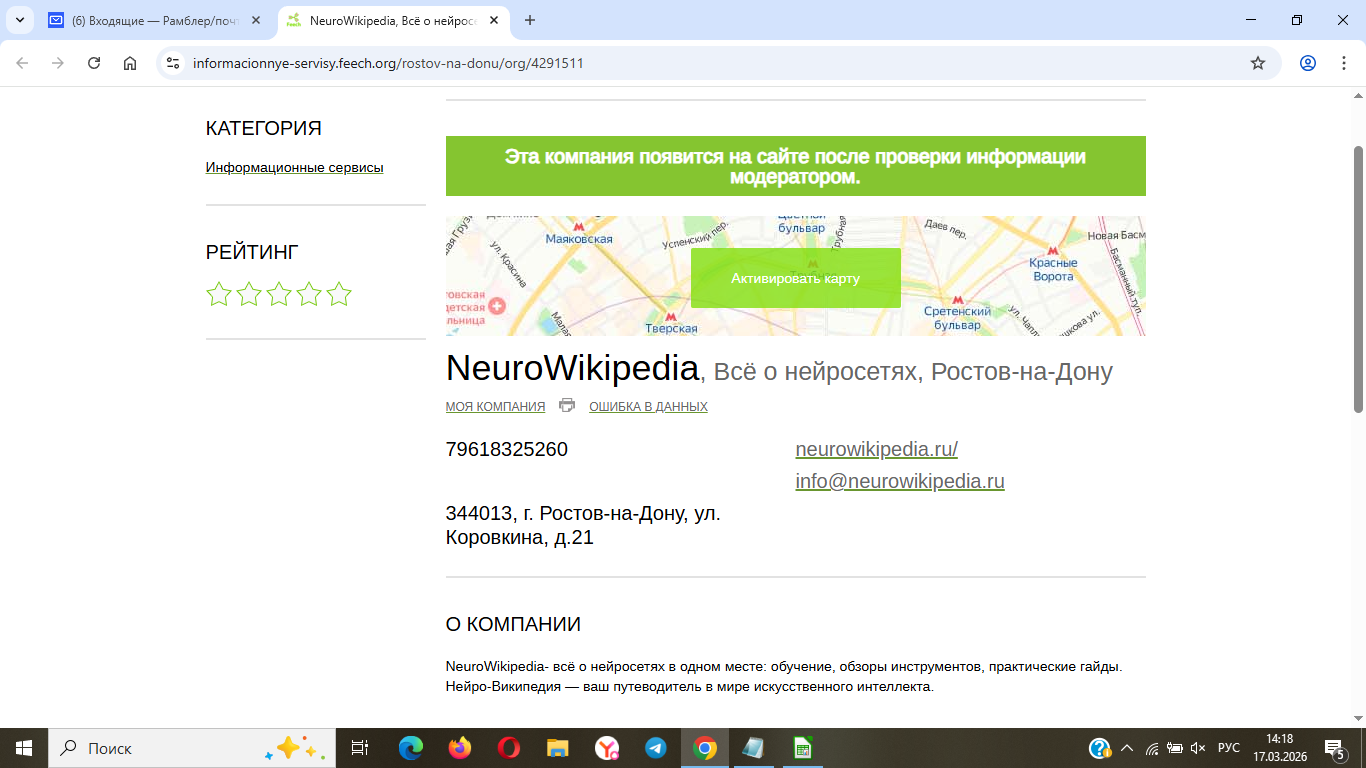View site information icon in address bar

173,63
